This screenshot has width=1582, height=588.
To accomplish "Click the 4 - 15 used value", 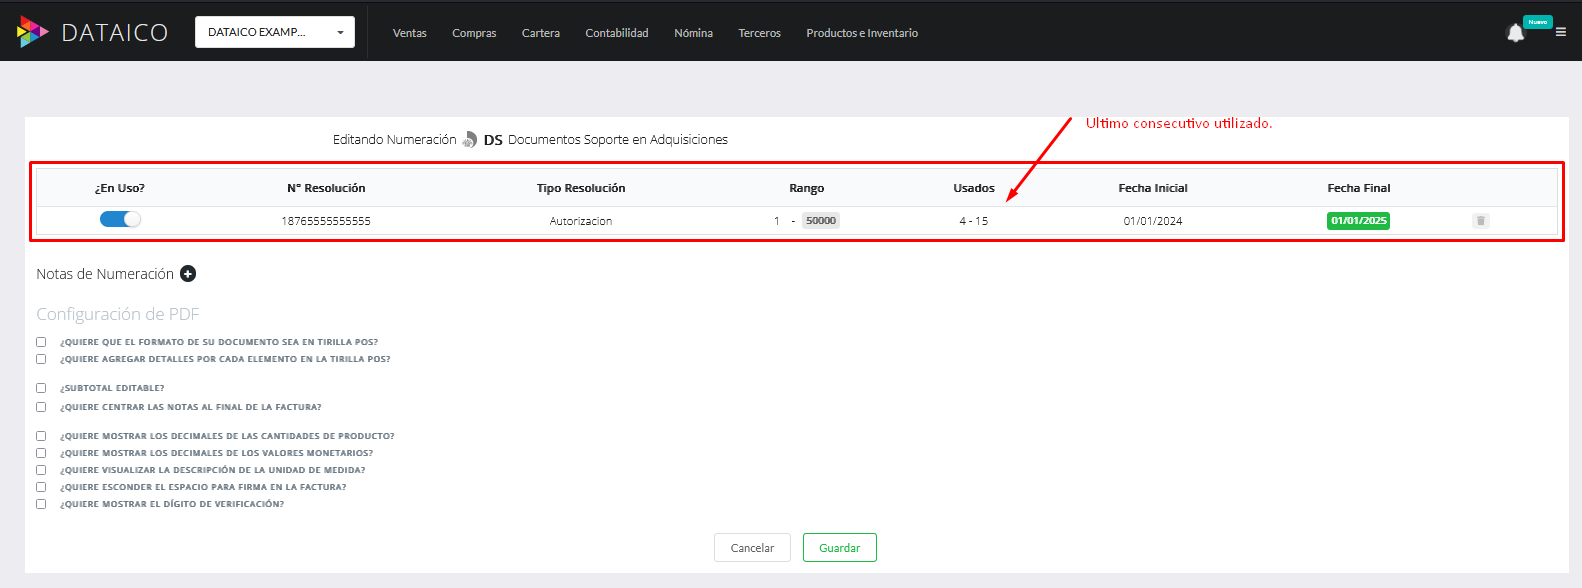I will click(974, 221).
